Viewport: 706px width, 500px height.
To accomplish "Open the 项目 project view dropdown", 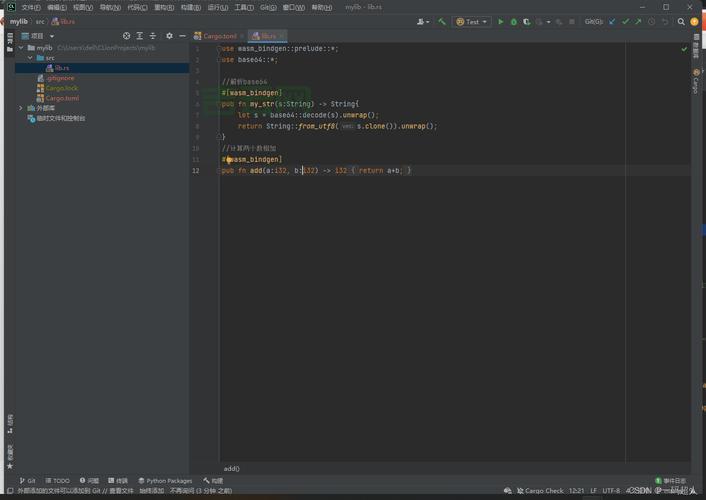I will tap(37, 36).
